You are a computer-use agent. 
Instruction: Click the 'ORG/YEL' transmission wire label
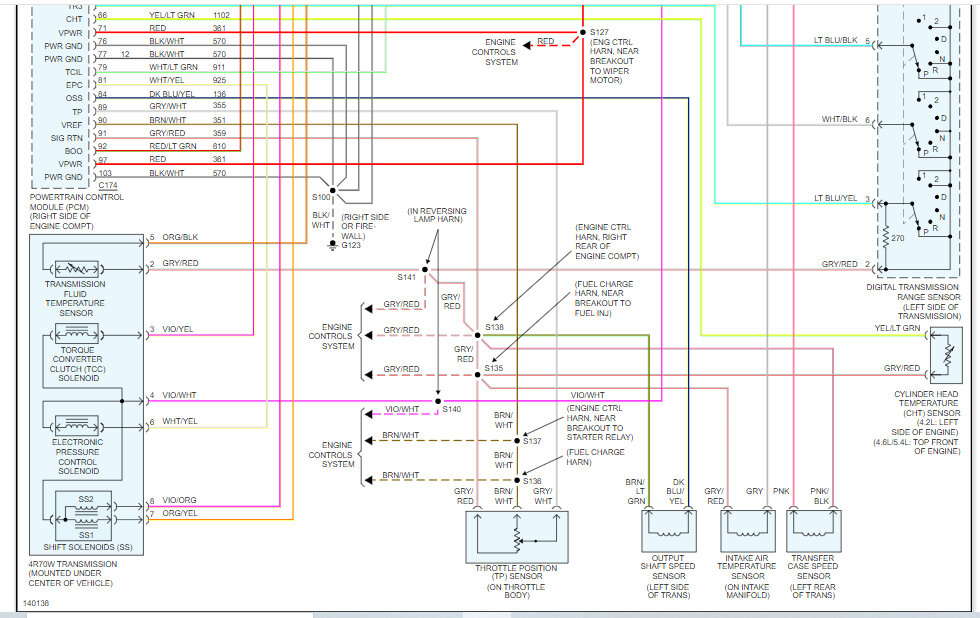pos(179,513)
